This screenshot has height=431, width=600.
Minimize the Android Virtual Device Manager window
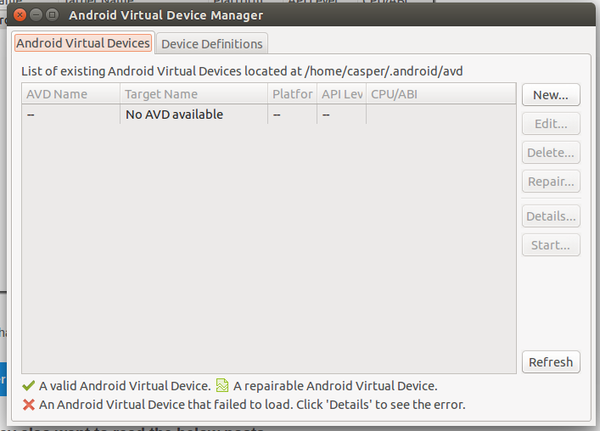pyautogui.click(x=36, y=15)
